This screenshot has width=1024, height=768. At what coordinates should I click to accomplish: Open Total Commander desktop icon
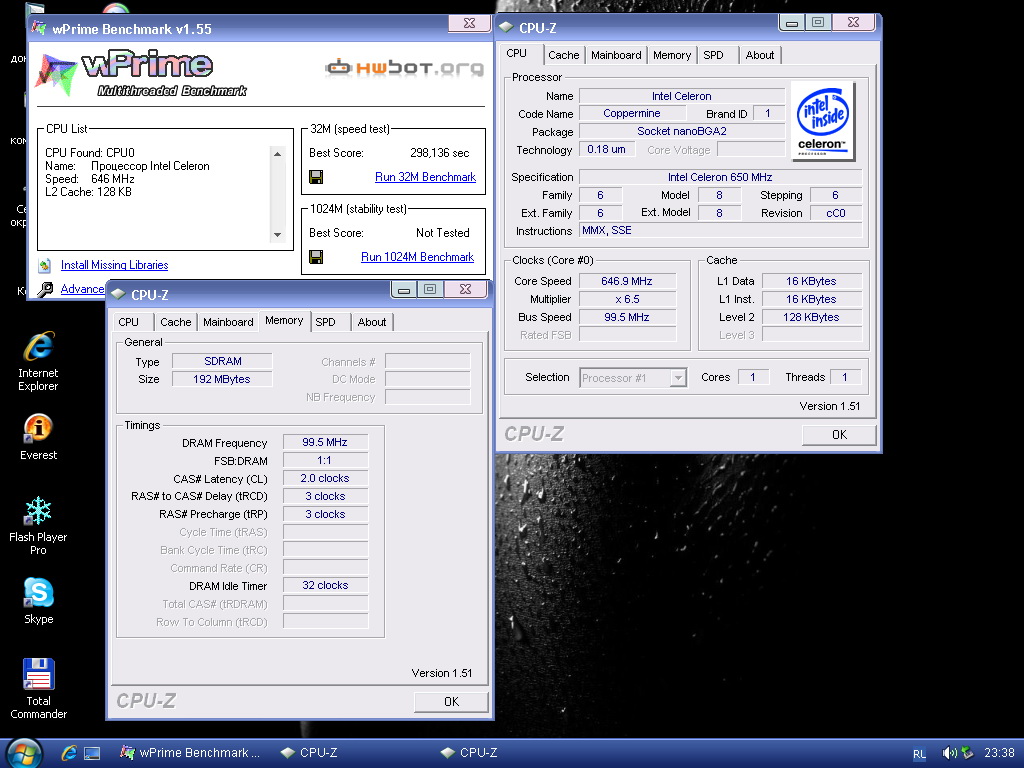(x=39, y=688)
